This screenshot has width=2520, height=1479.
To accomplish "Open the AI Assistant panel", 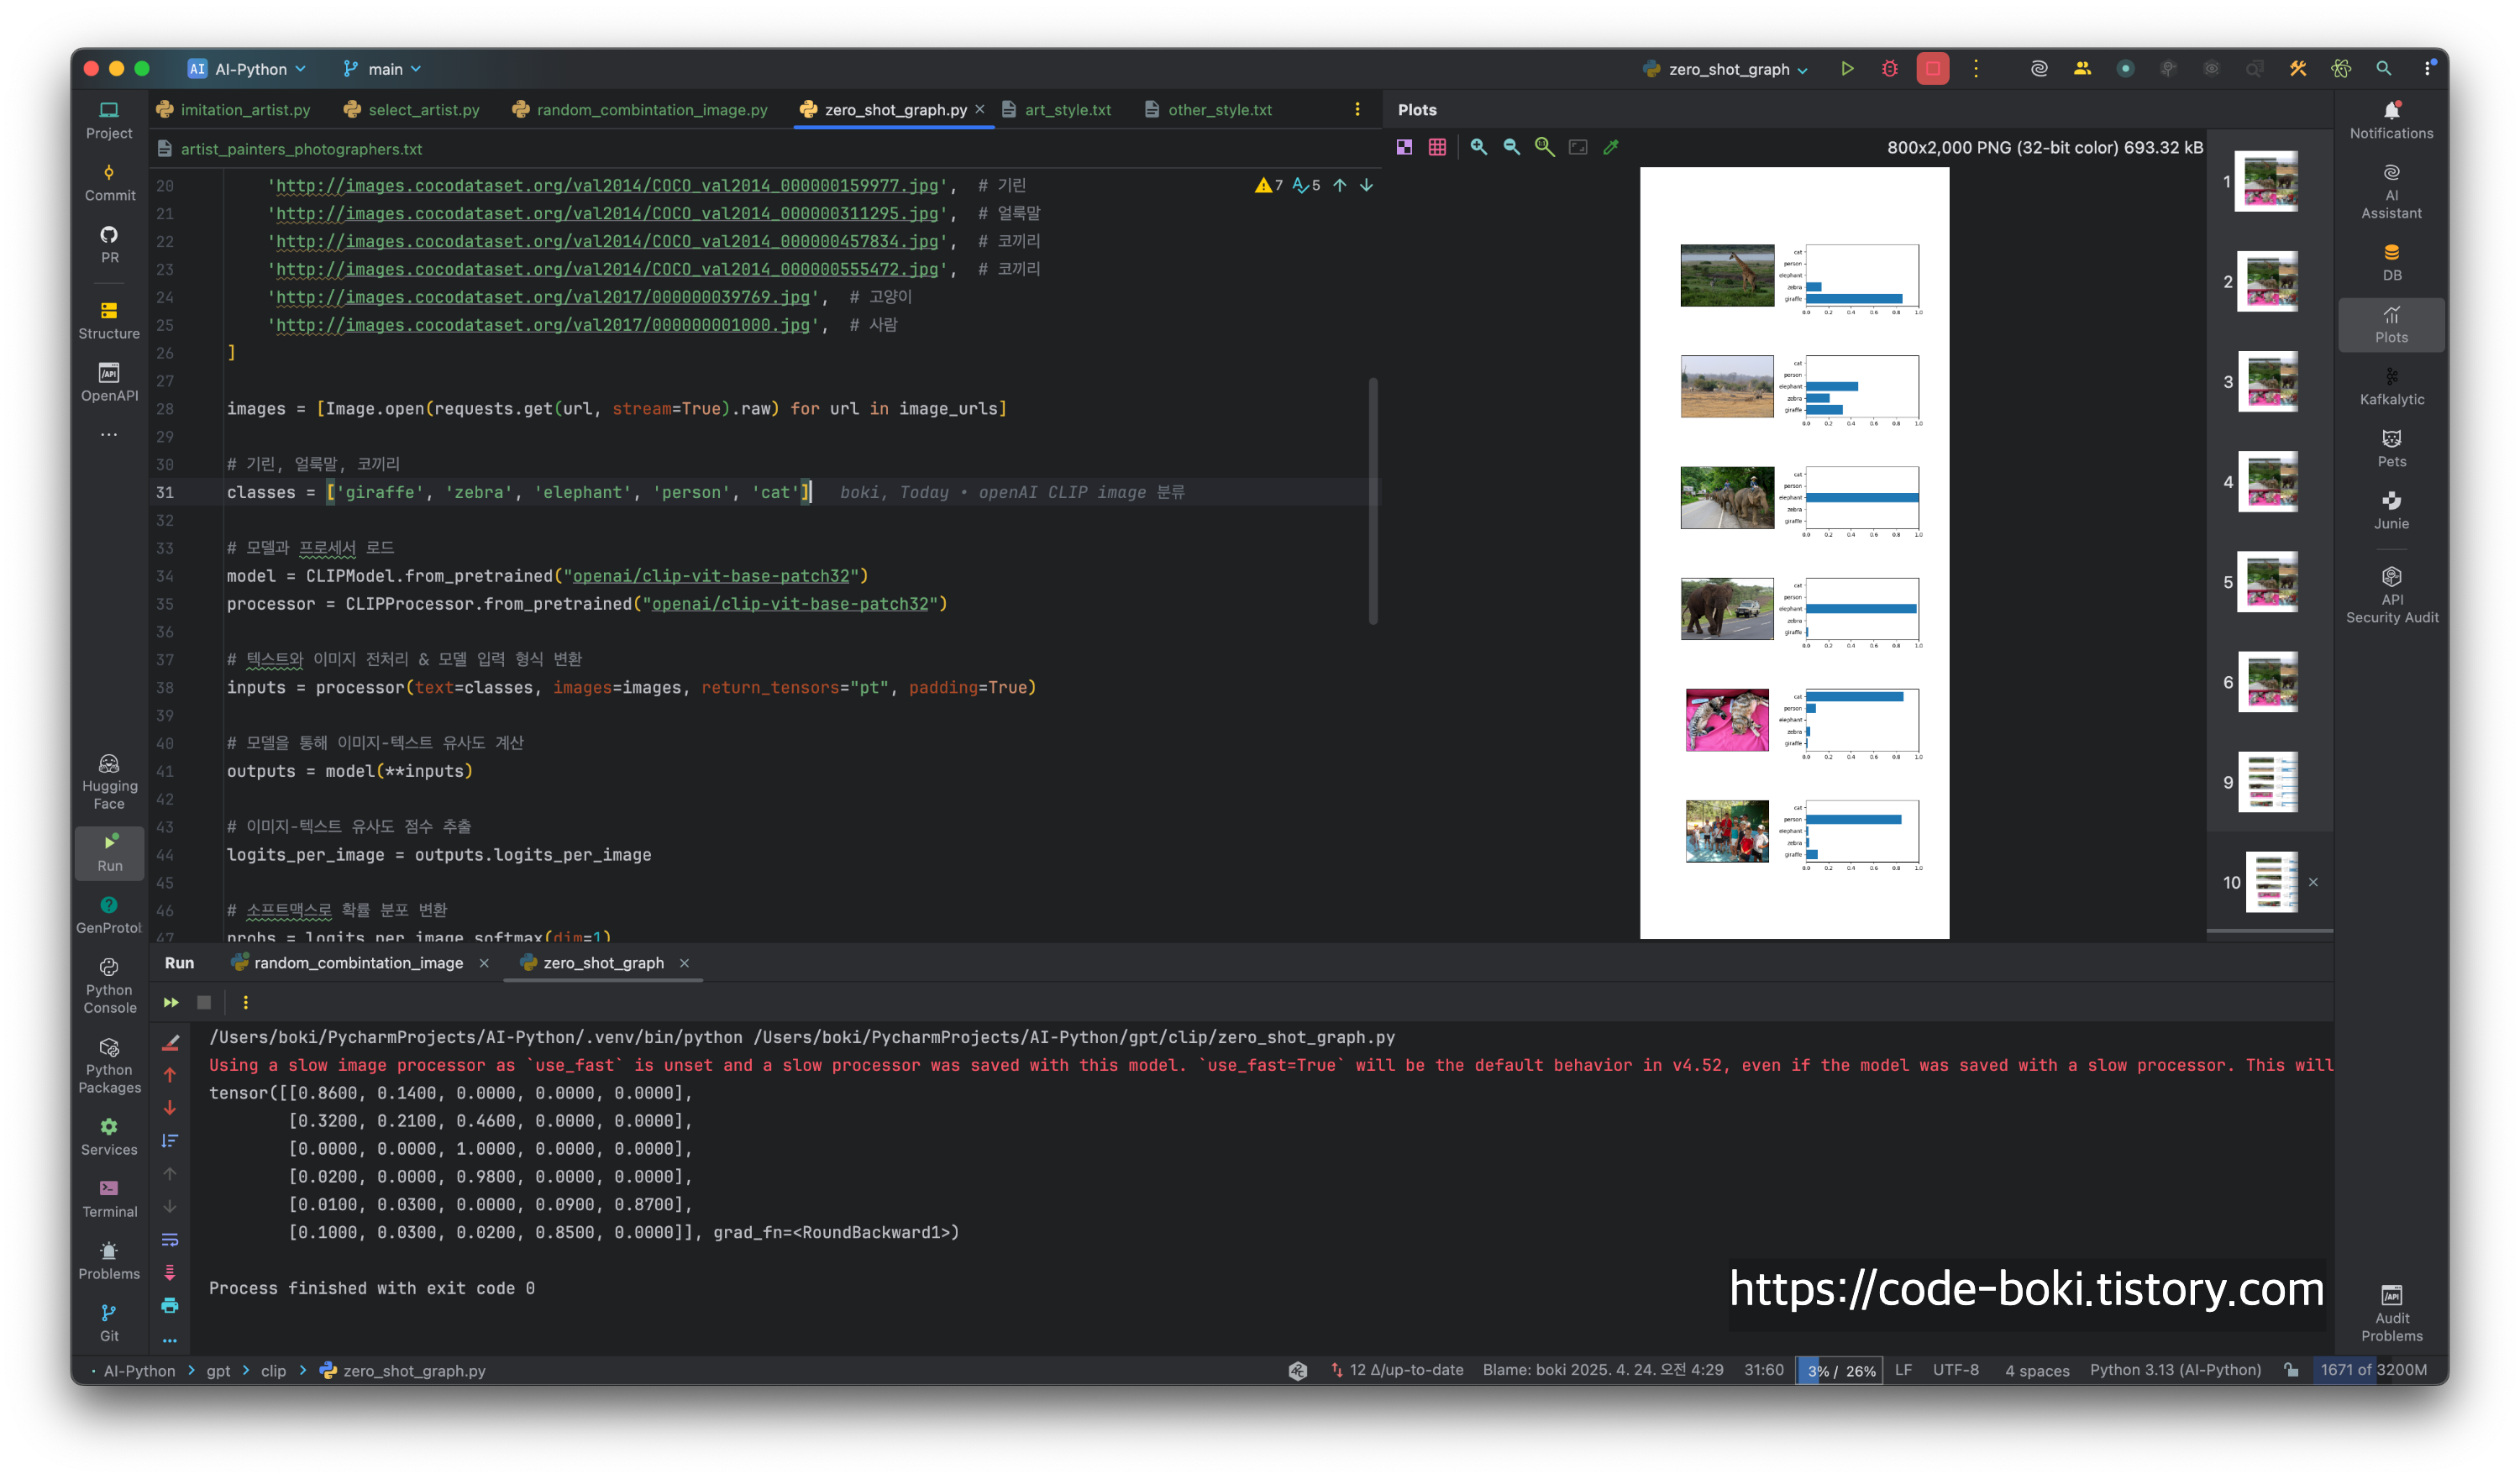I will click(x=2391, y=190).
